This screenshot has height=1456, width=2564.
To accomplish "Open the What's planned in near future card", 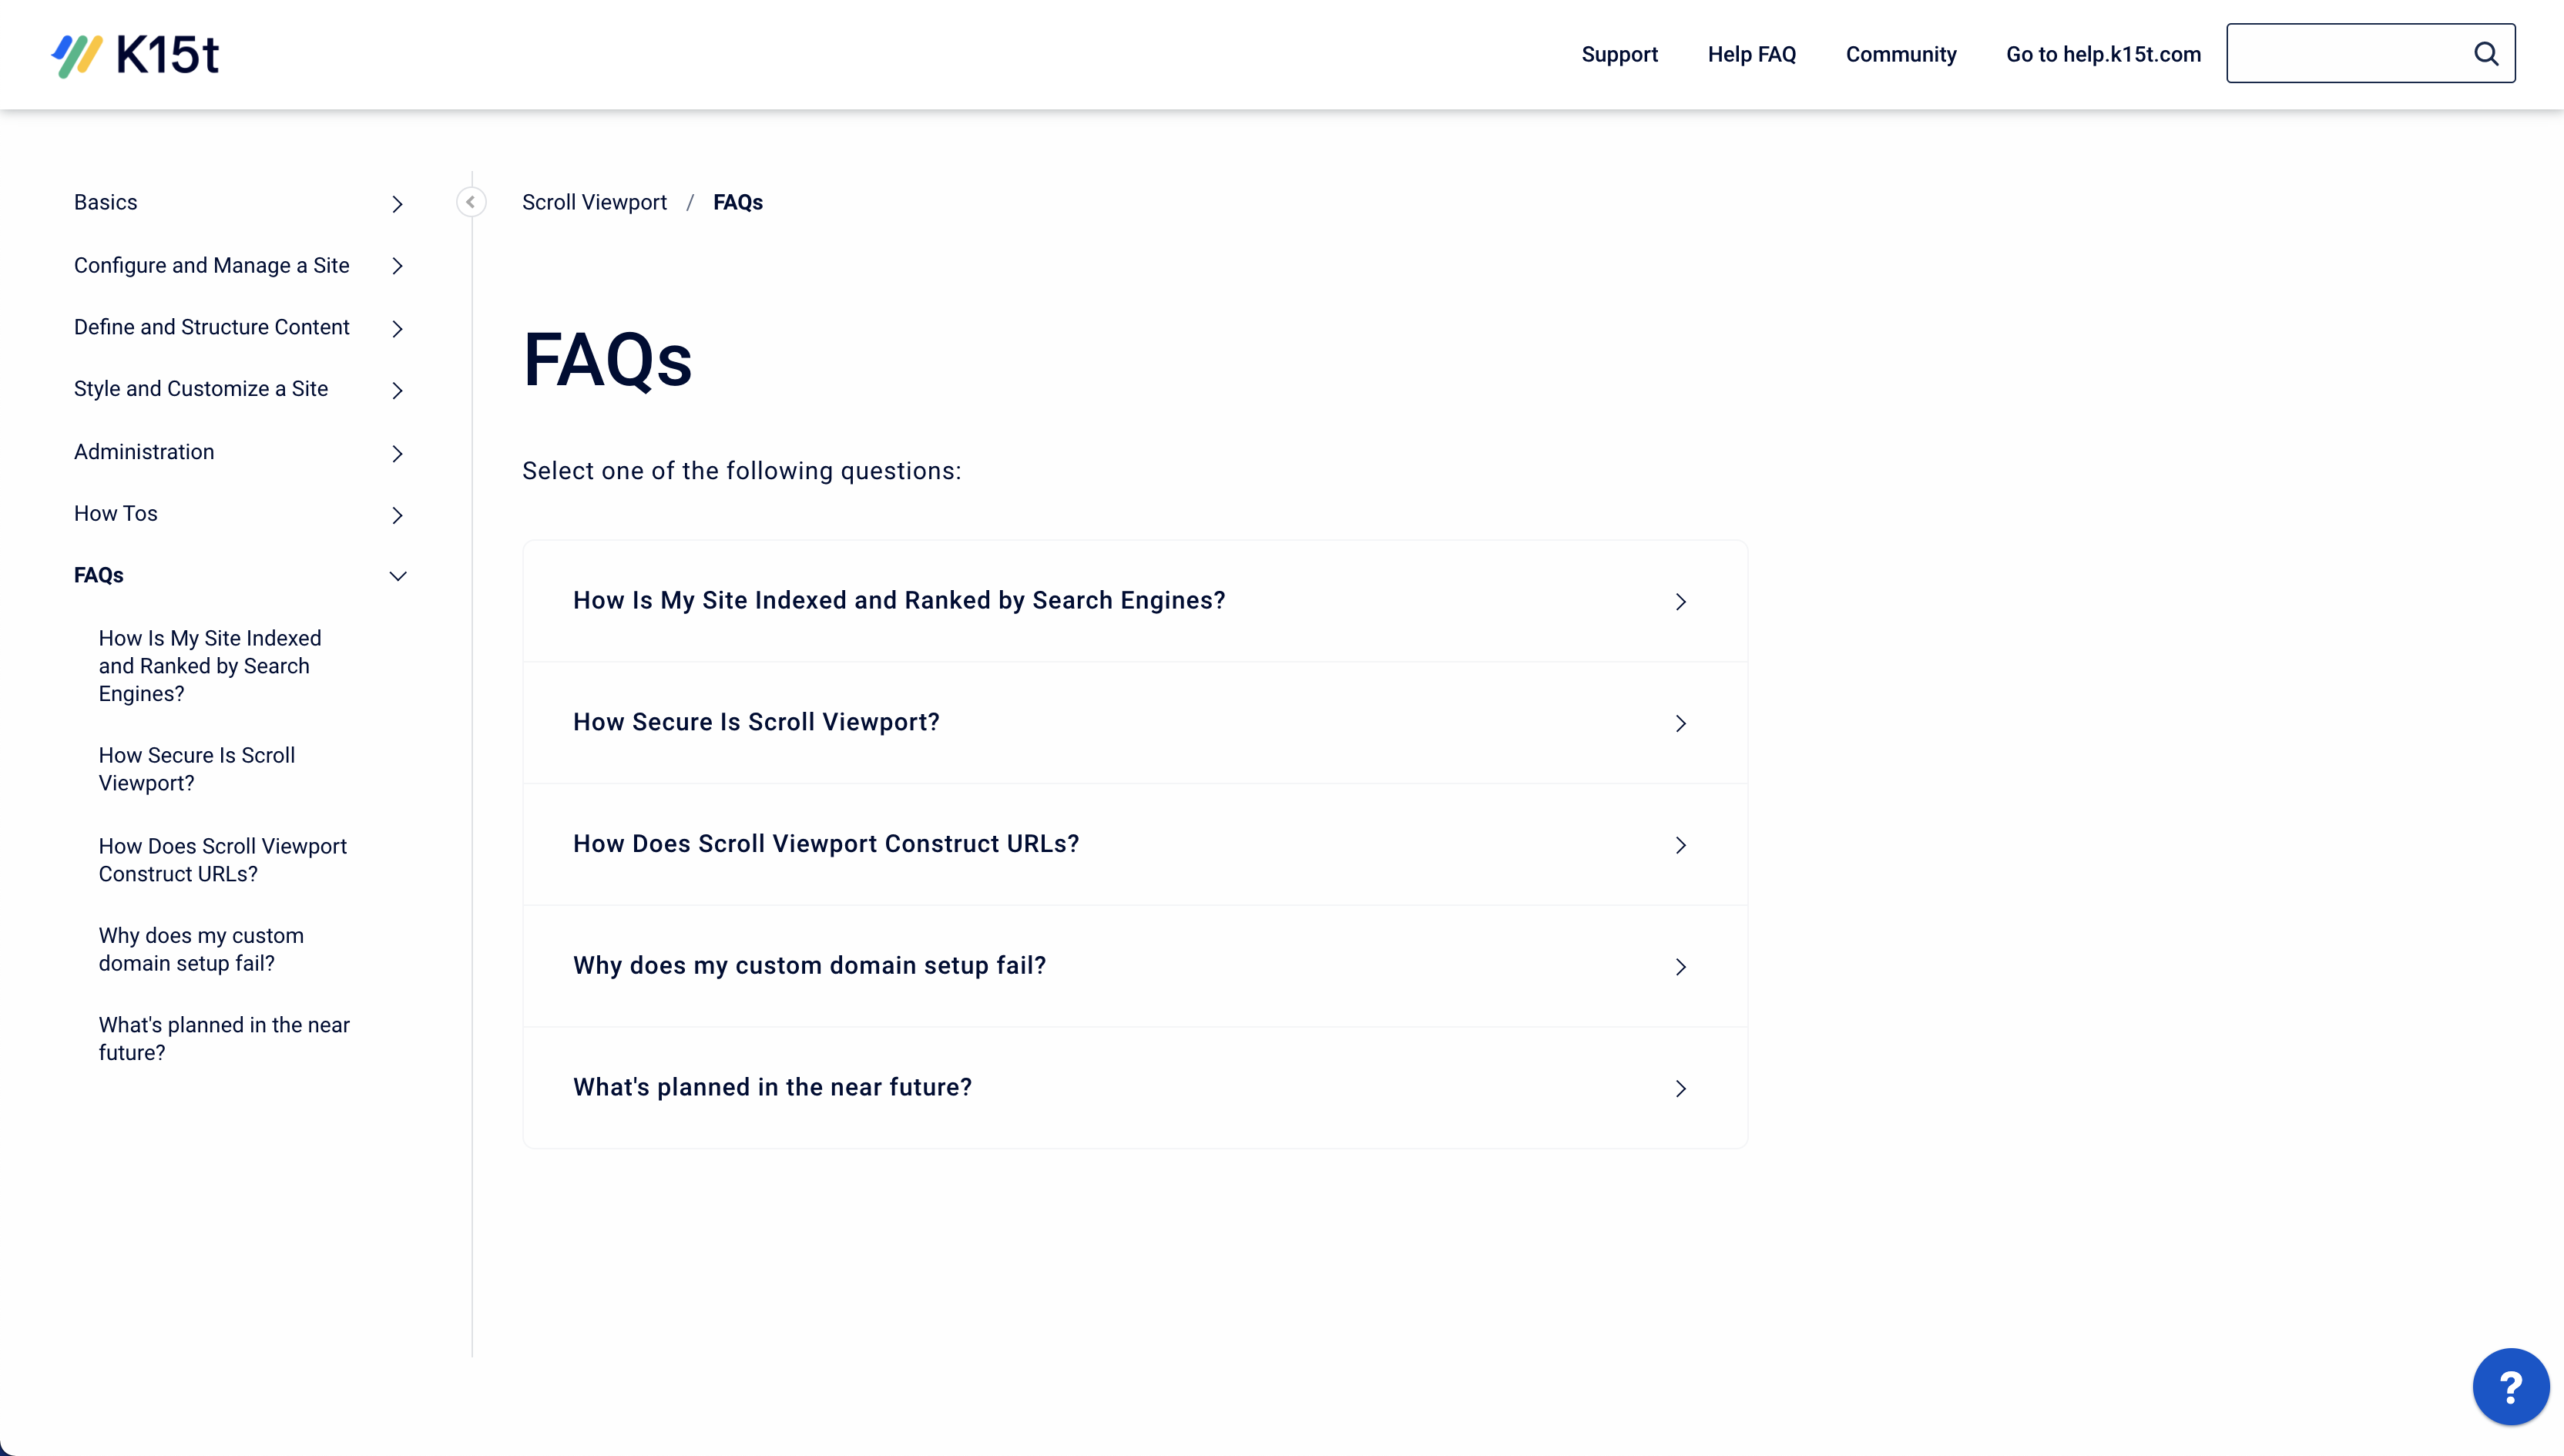I will click(1135, 1088).
